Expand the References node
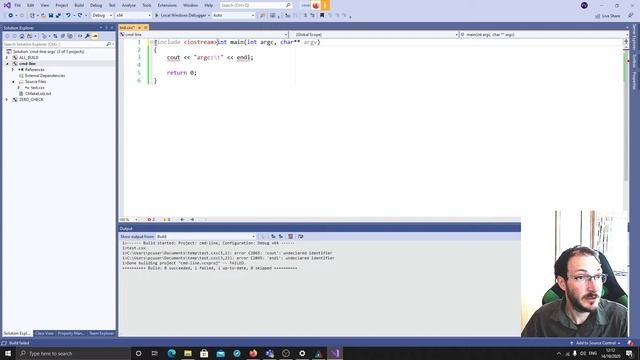 point(13,70)
